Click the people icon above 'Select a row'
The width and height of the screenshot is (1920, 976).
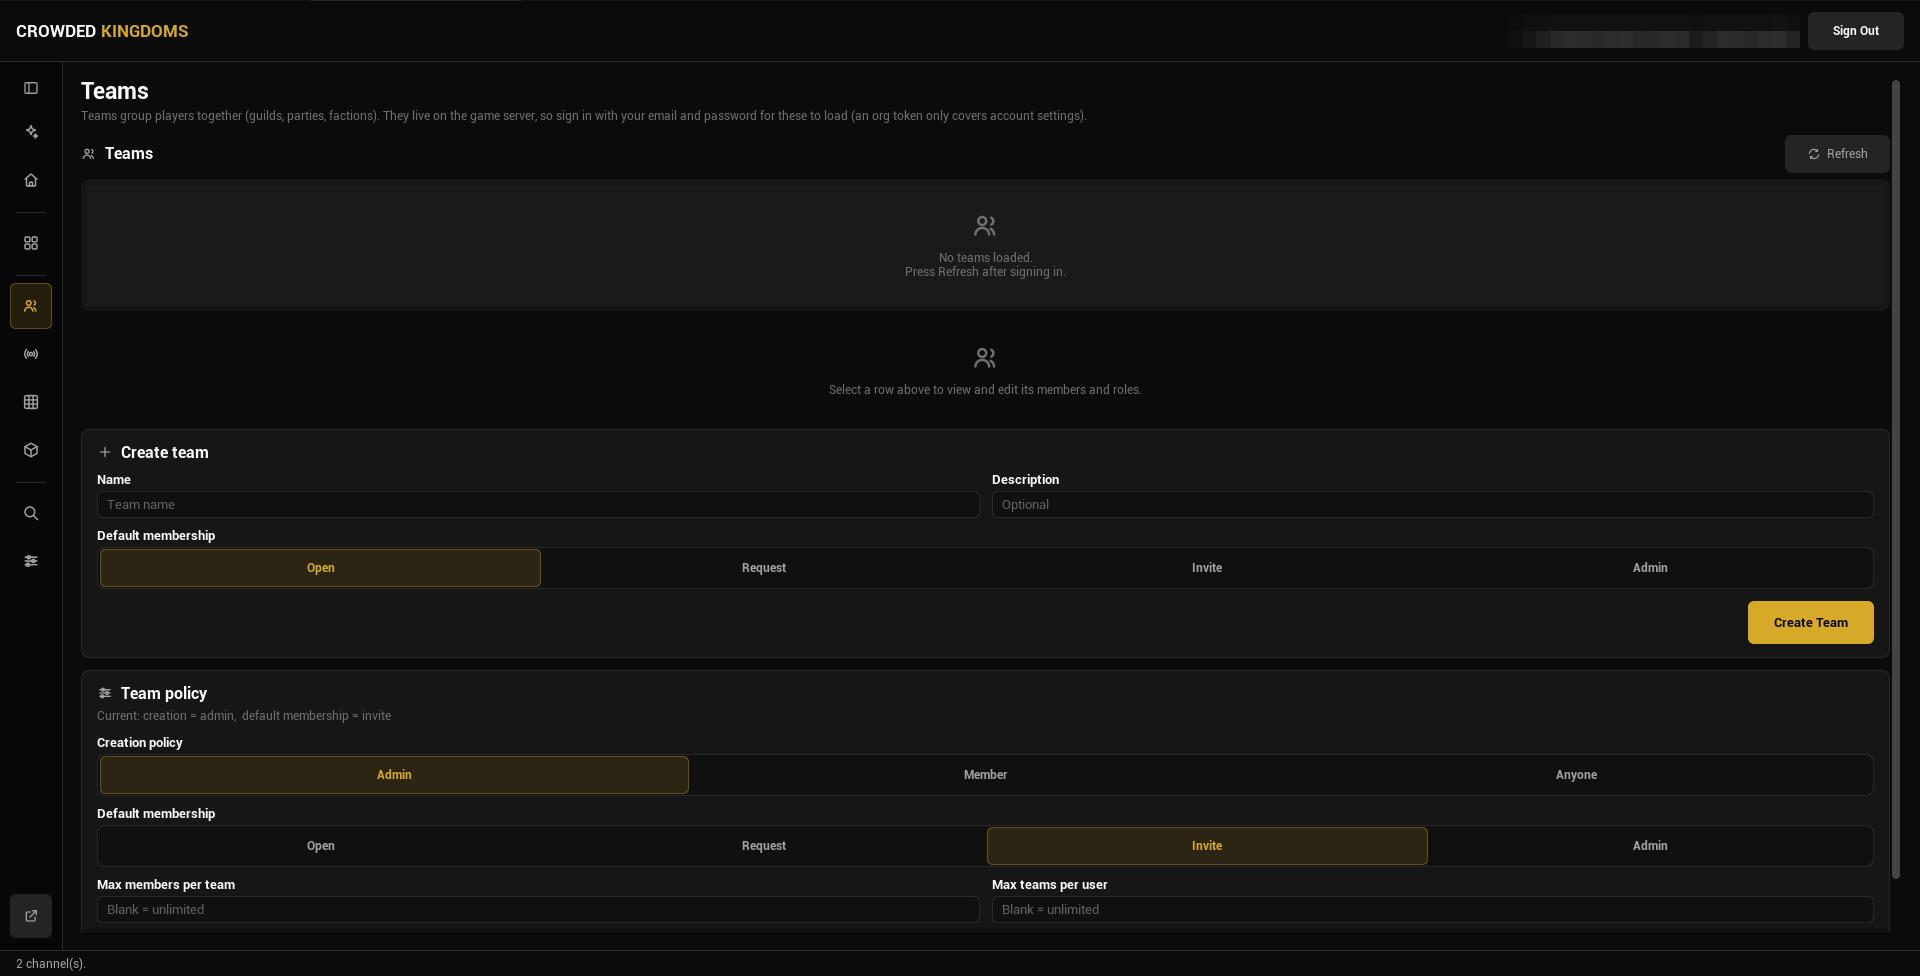point(985,358)
